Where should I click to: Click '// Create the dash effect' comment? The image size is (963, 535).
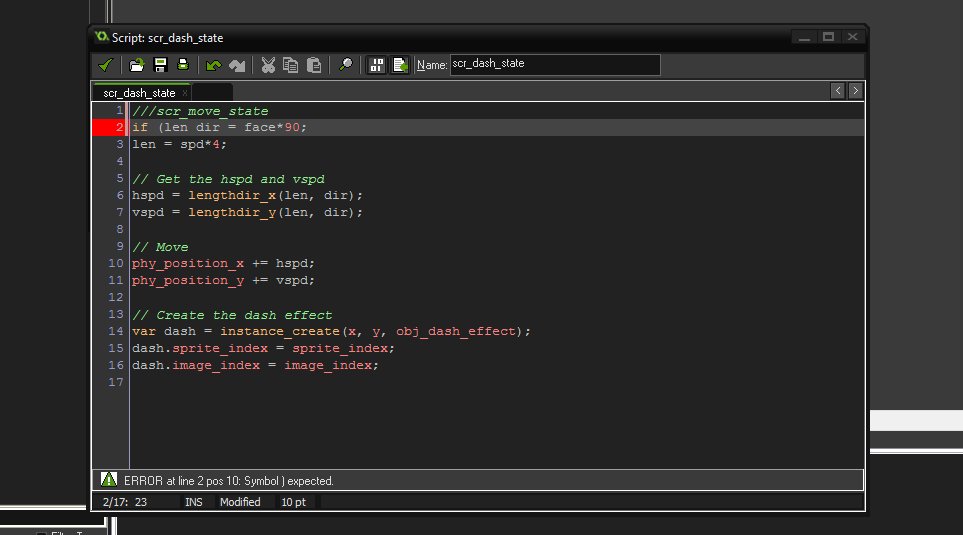[232, 315]
